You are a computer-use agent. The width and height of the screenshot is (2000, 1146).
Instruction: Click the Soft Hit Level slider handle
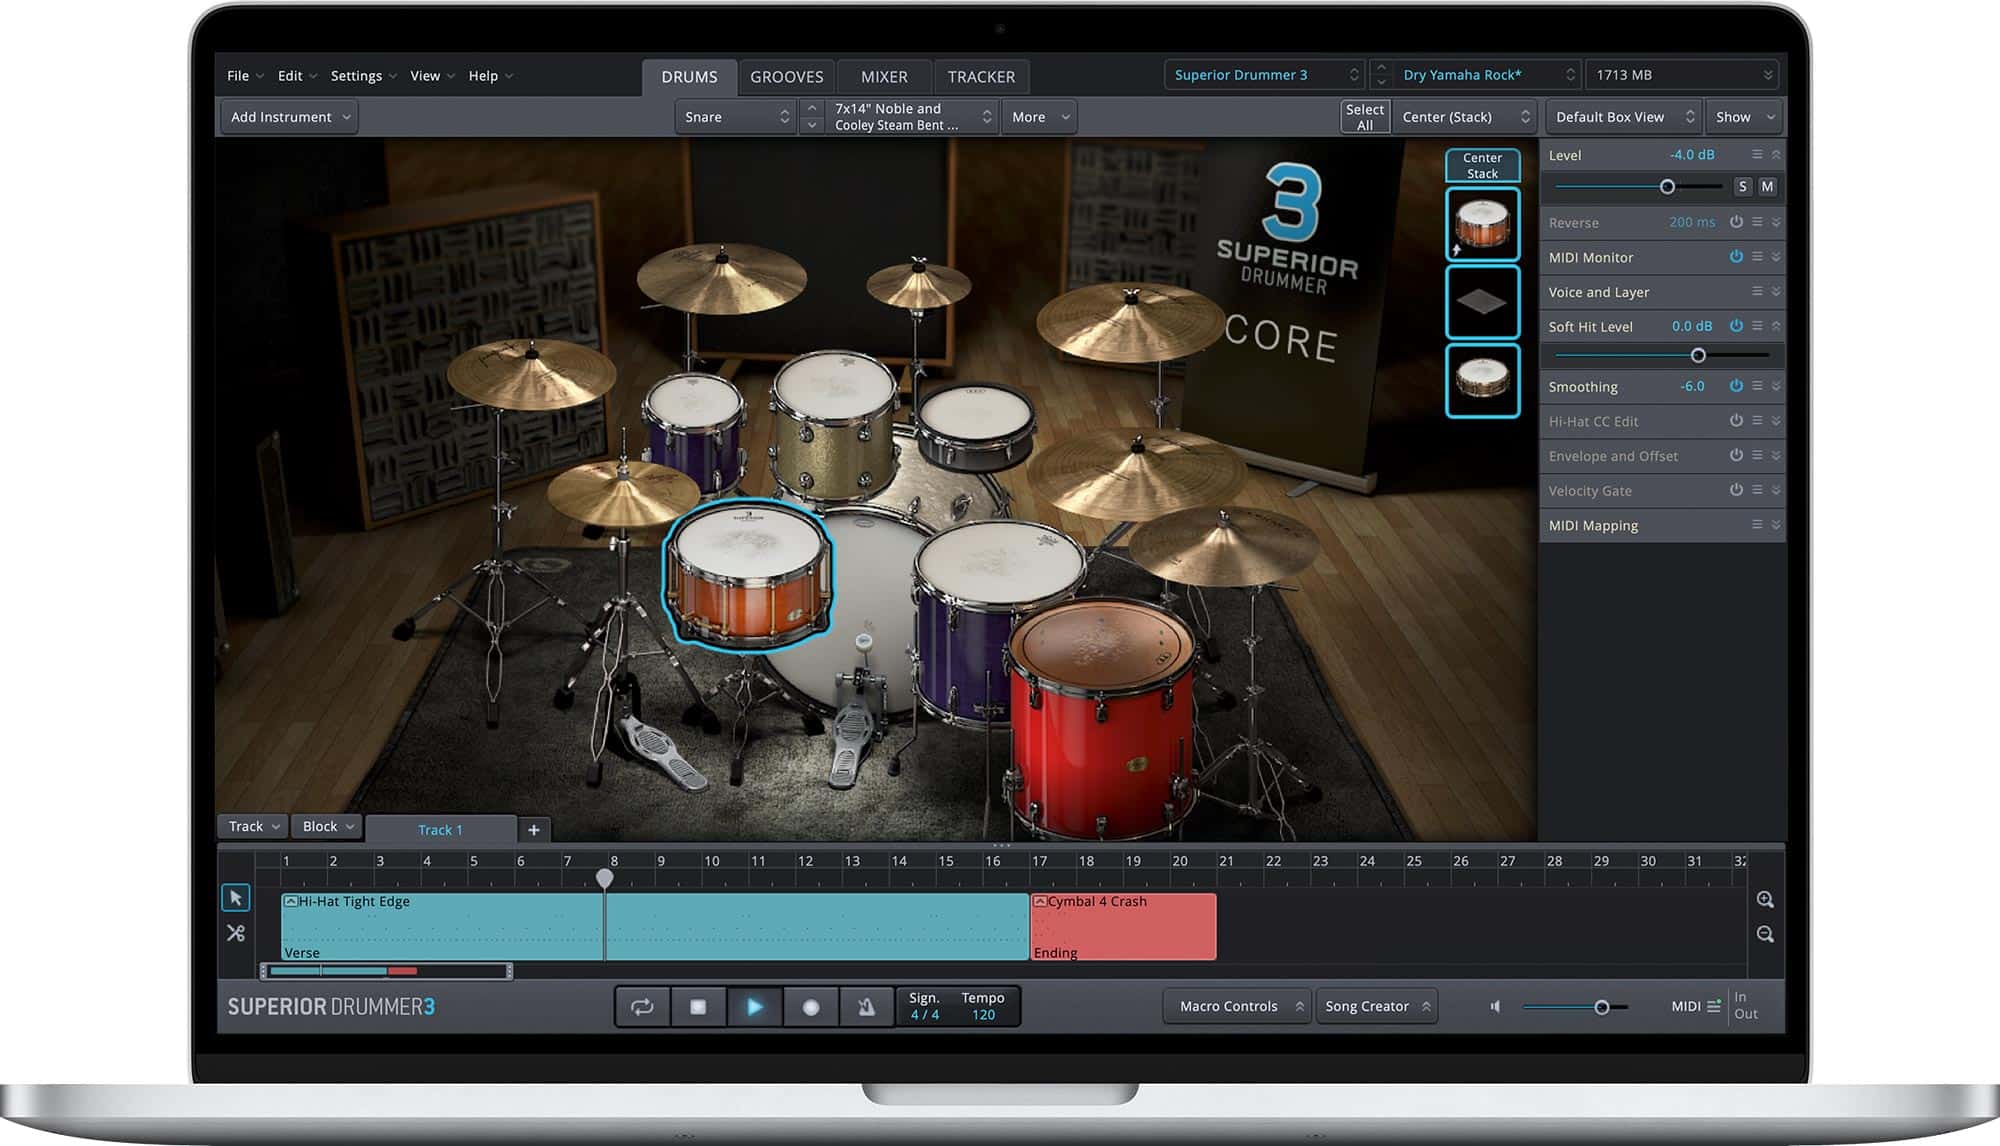tap(1698, 355)
